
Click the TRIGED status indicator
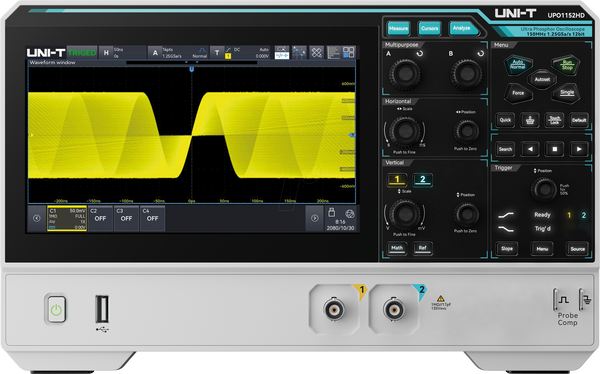pyautogui.click(x=82, y=52)
